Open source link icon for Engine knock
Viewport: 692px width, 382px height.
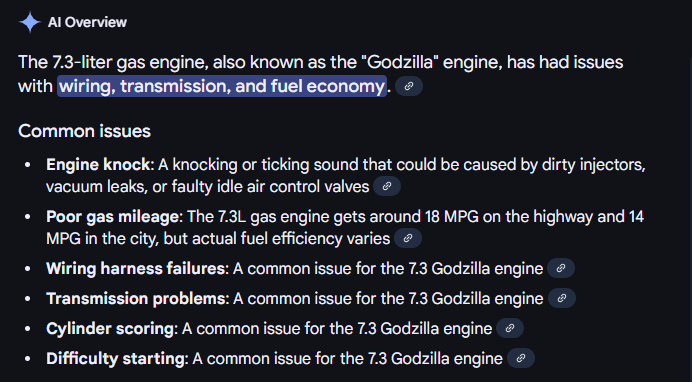(x=387, y=186)
